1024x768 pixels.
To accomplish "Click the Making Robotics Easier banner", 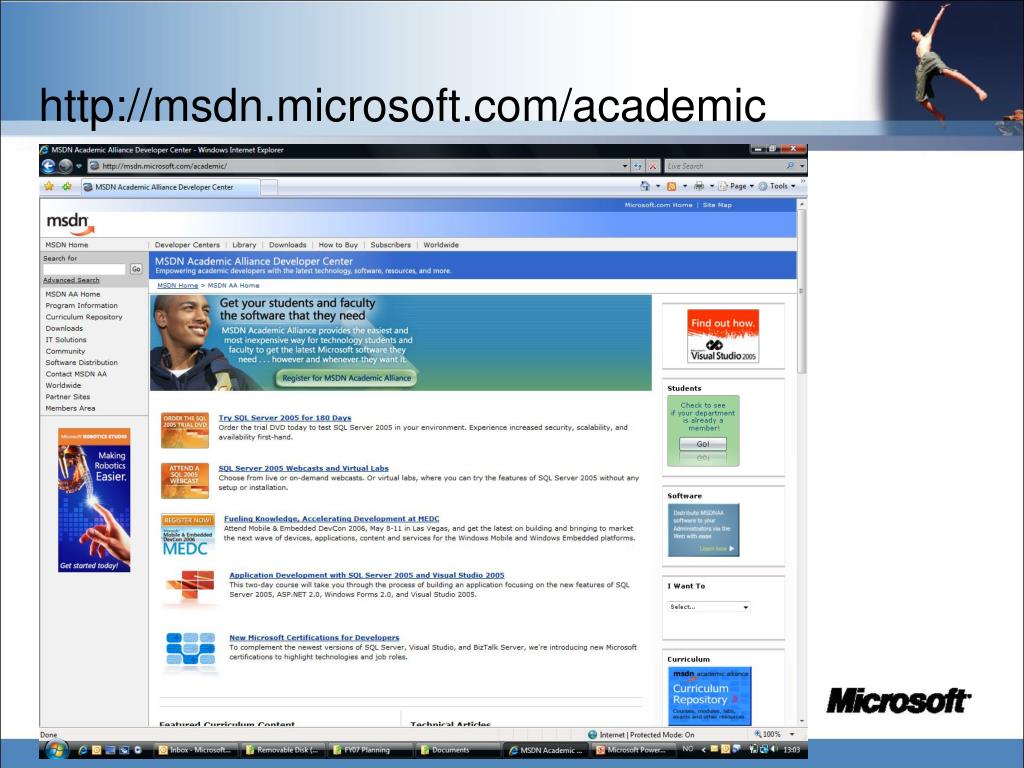I will (94, 500).
